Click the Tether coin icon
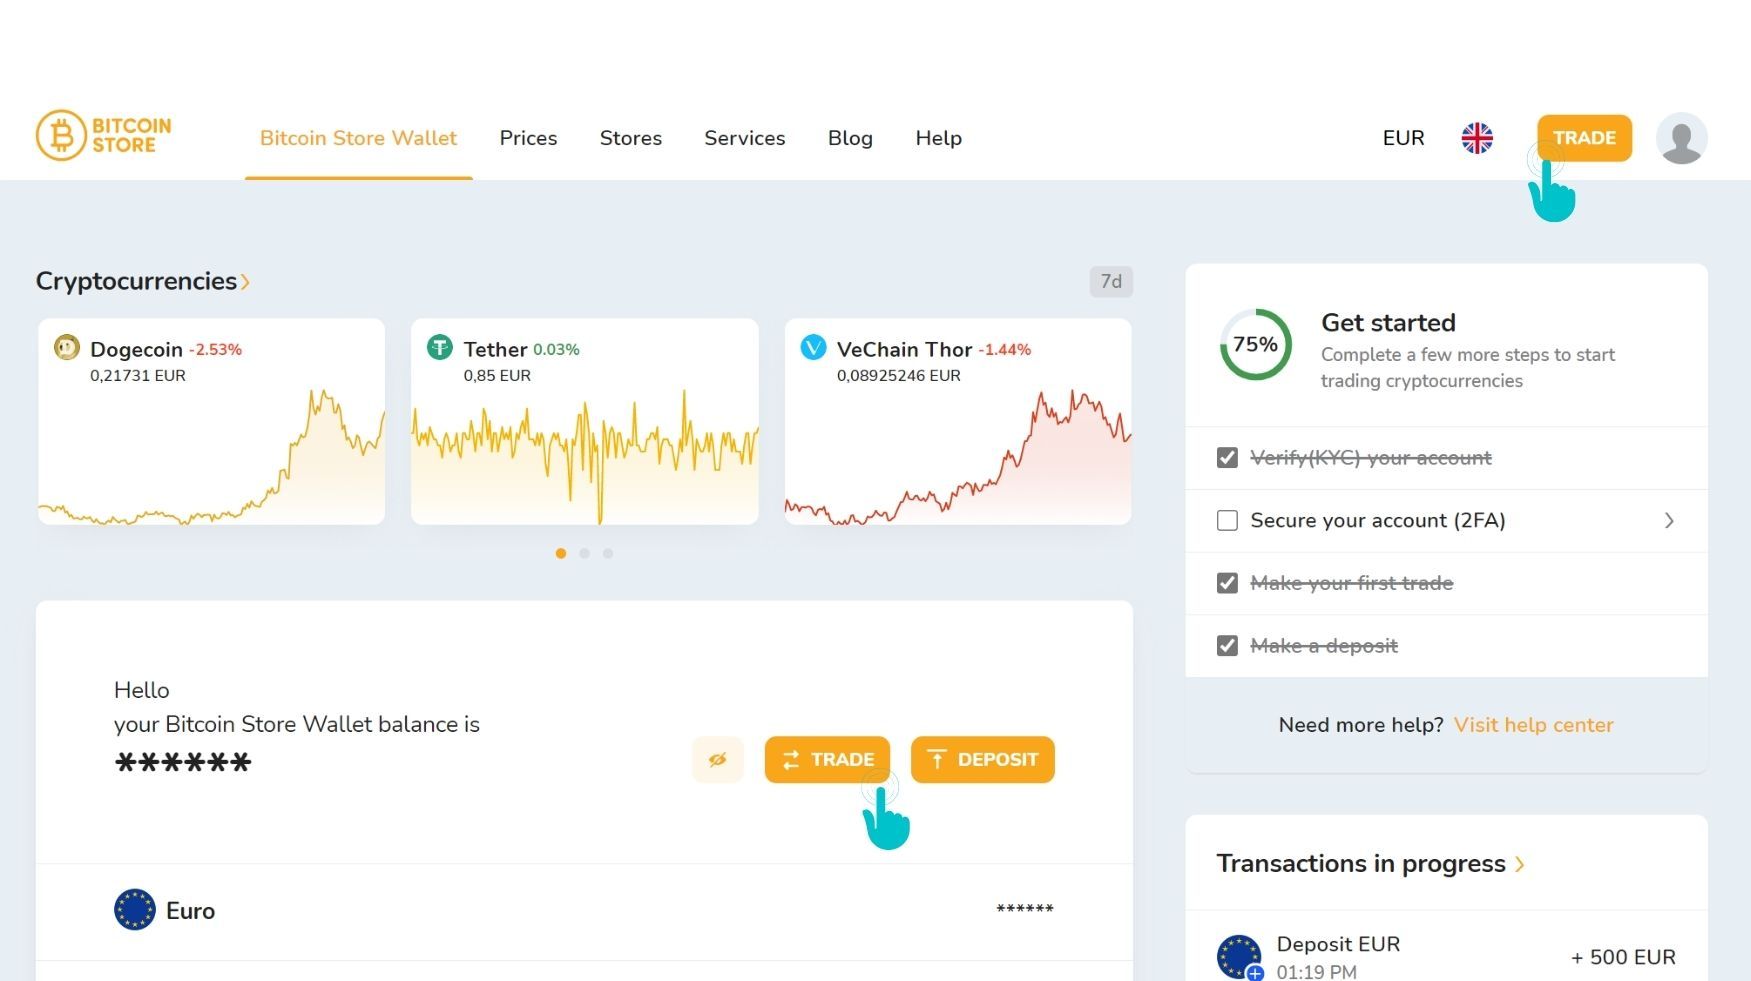Screen dimensions: 1751x981 [x=440, y=347]
